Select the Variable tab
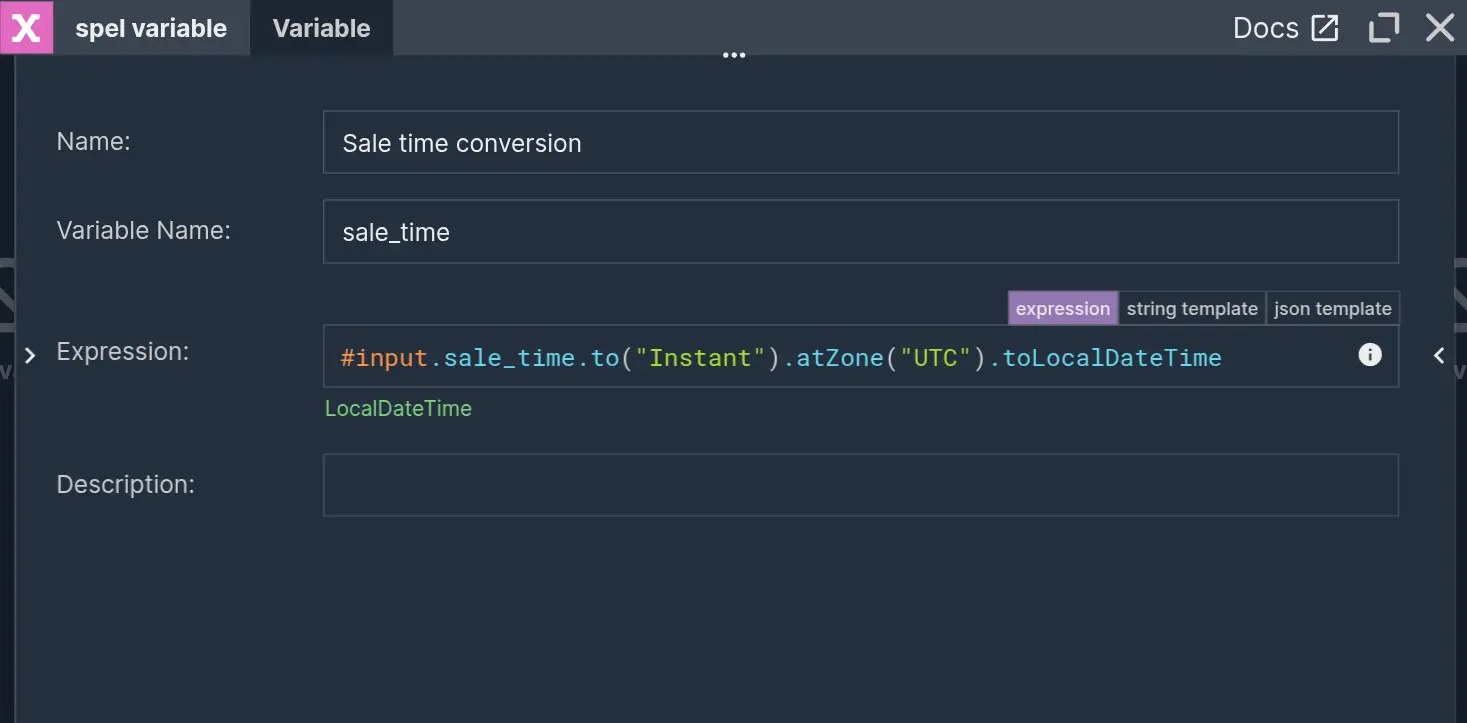 pos(322,28)
